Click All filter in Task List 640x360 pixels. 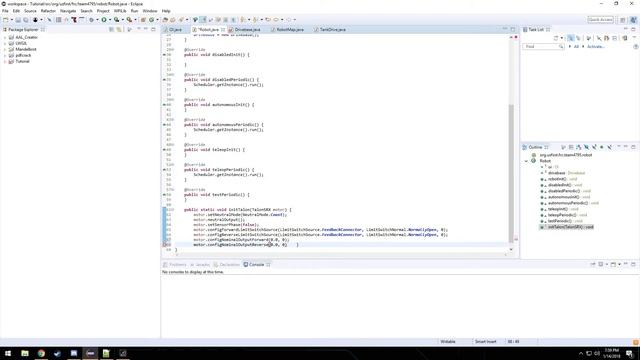576,47
